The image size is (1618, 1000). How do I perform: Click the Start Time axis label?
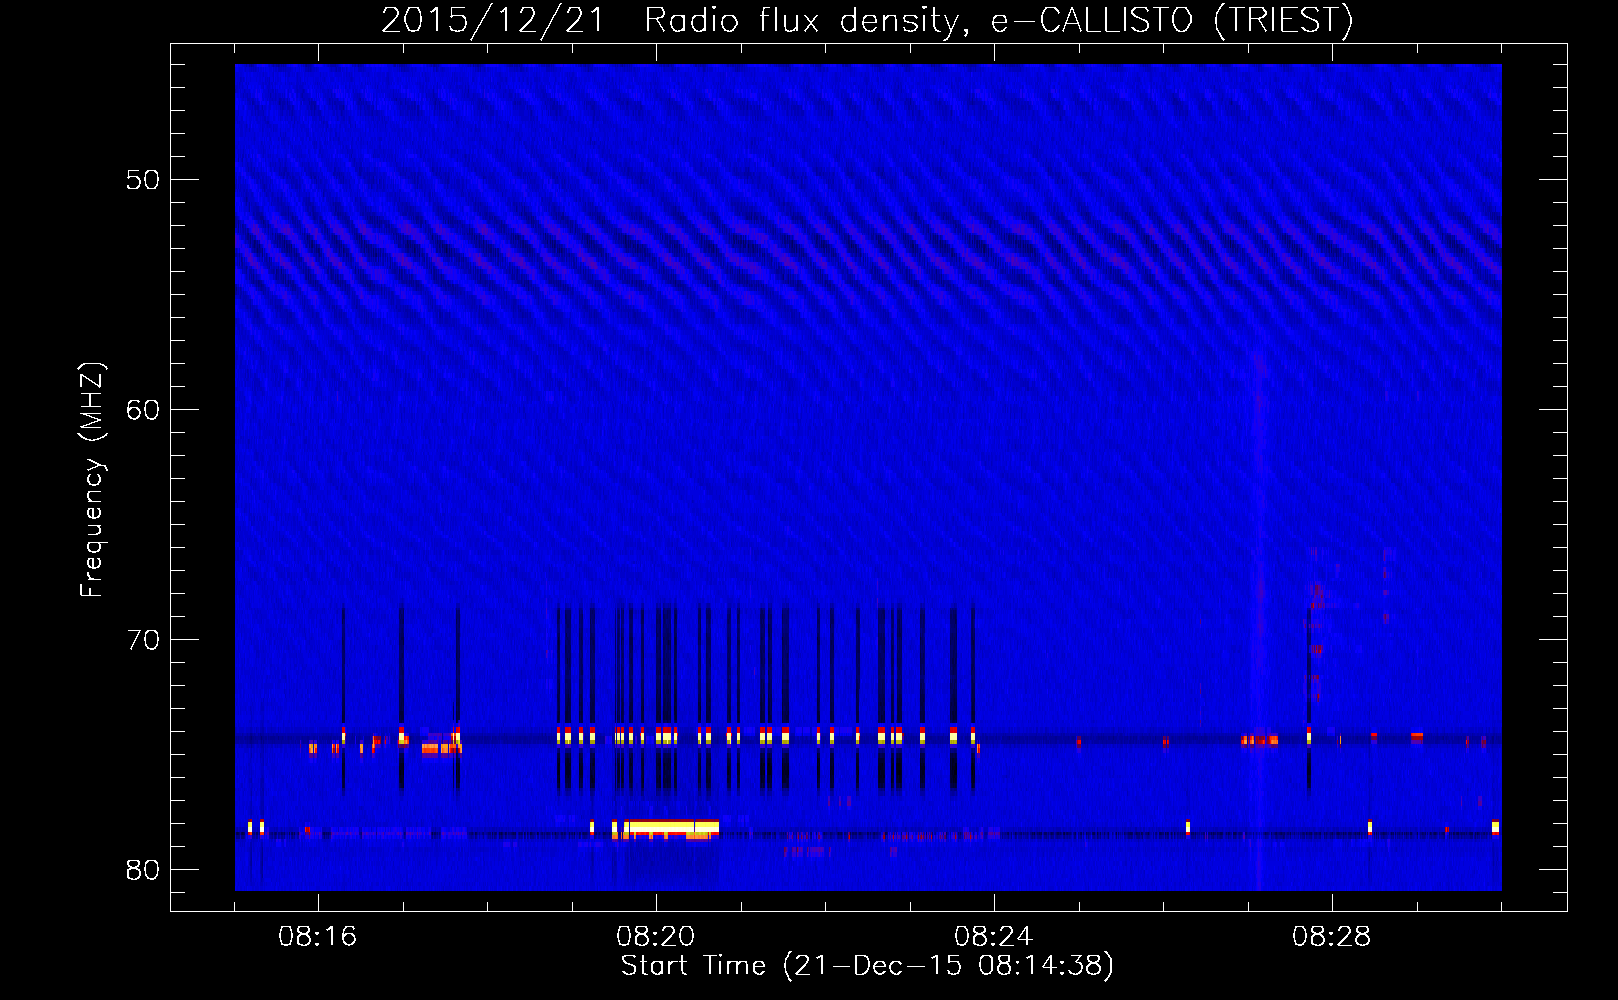coord(867,966)
